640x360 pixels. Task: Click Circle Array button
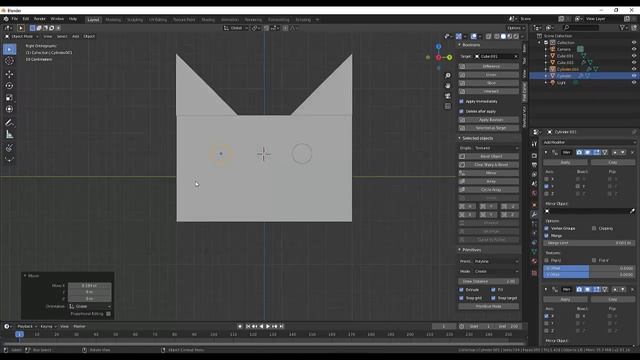pos(489,190)
